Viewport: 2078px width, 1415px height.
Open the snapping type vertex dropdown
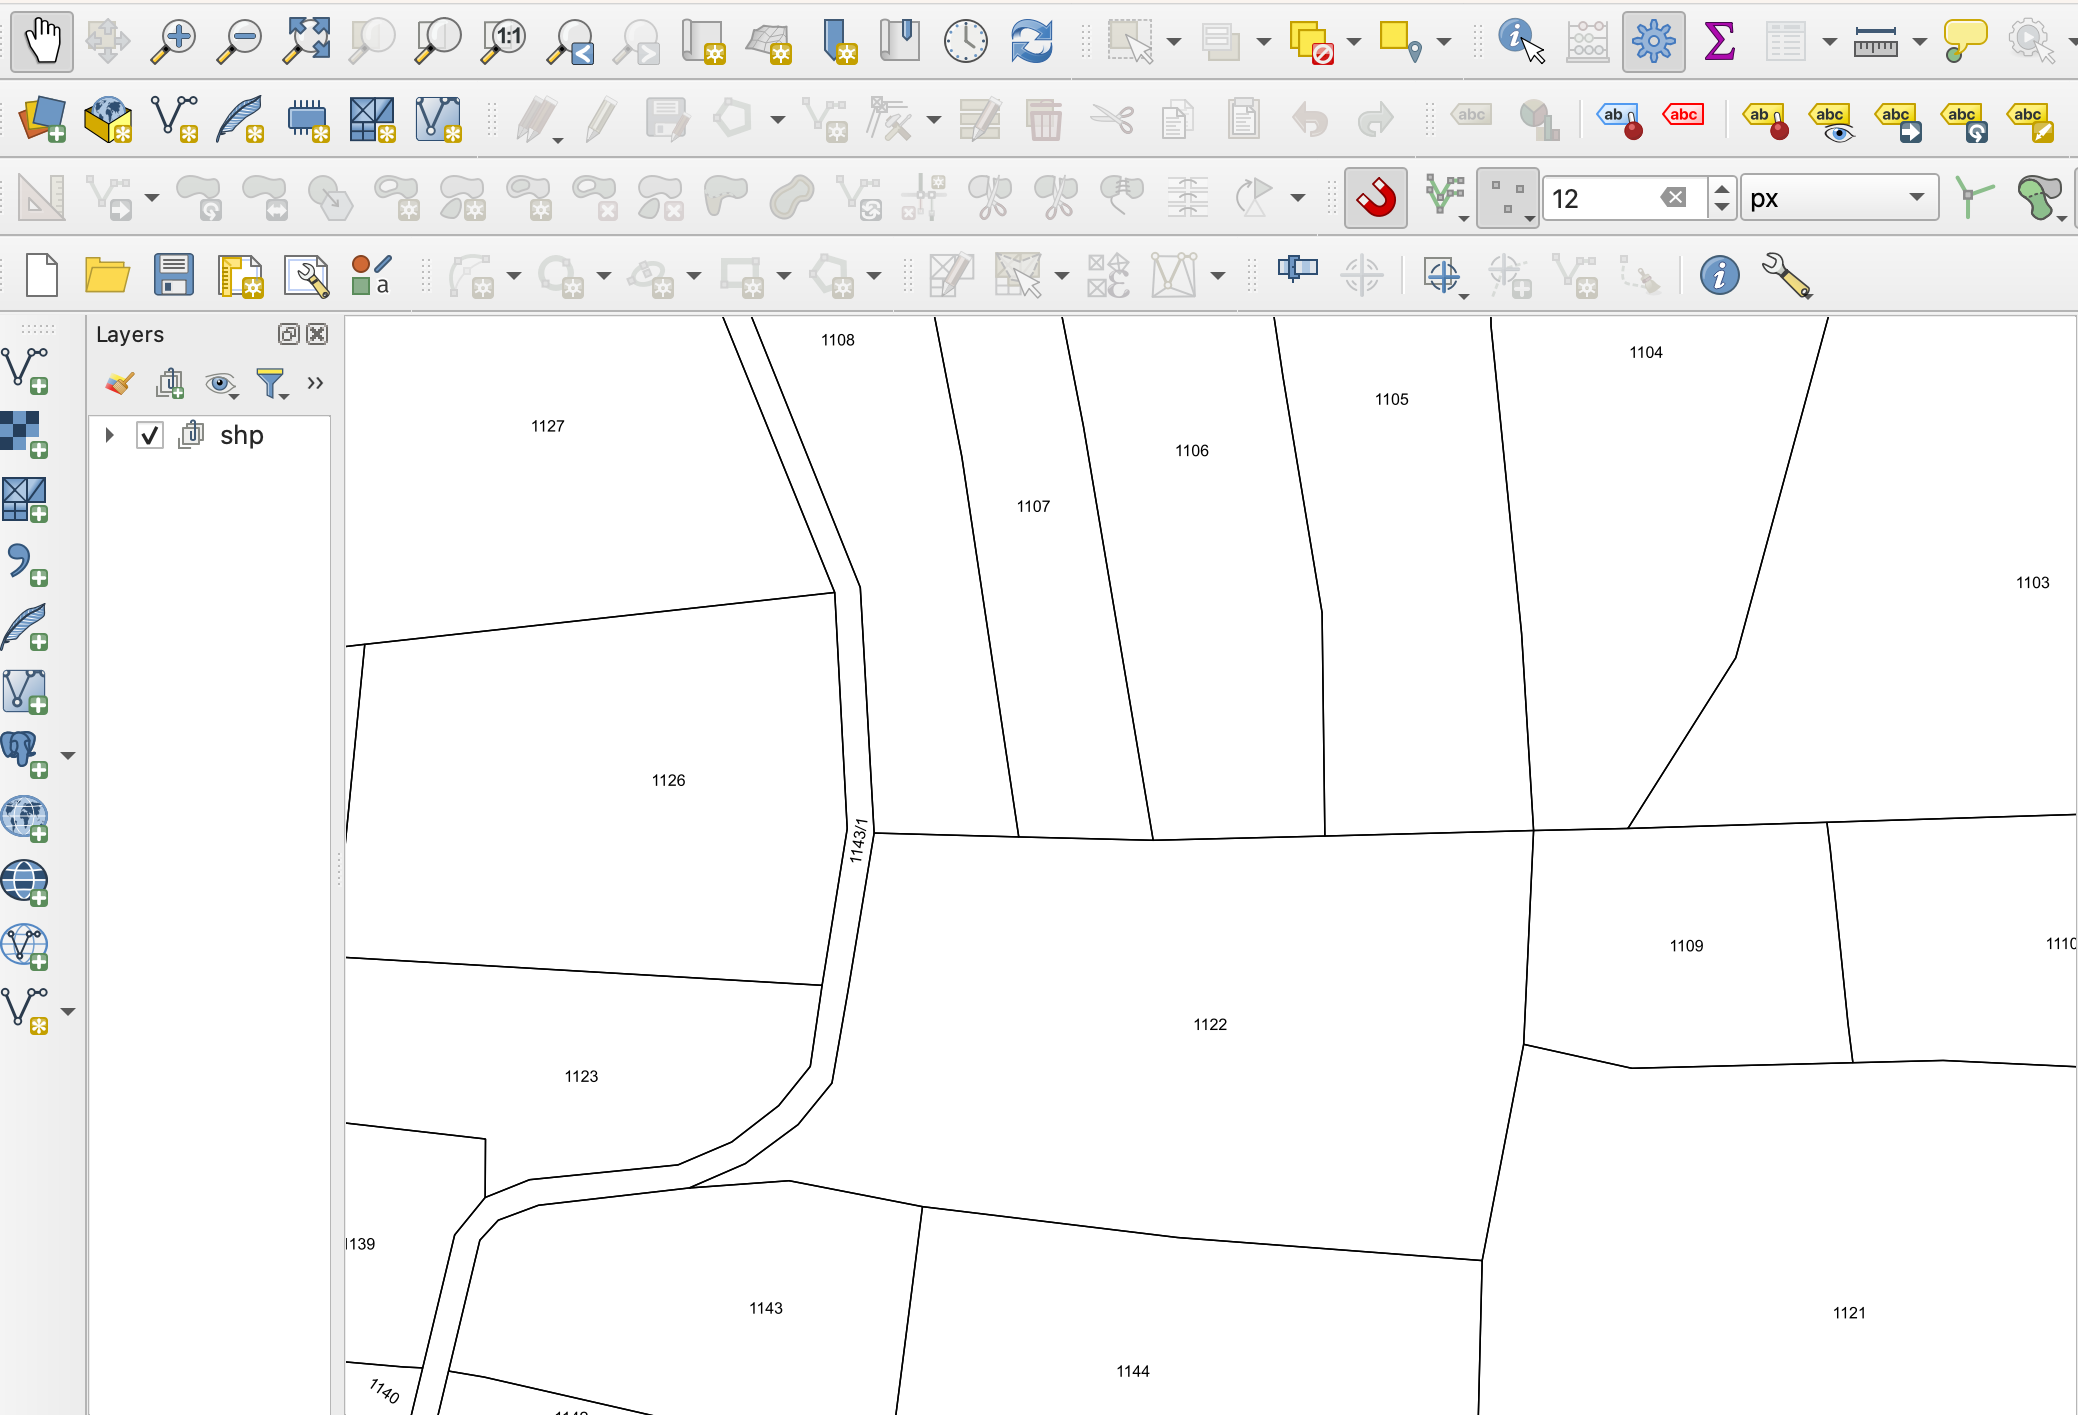[1507, 197]
